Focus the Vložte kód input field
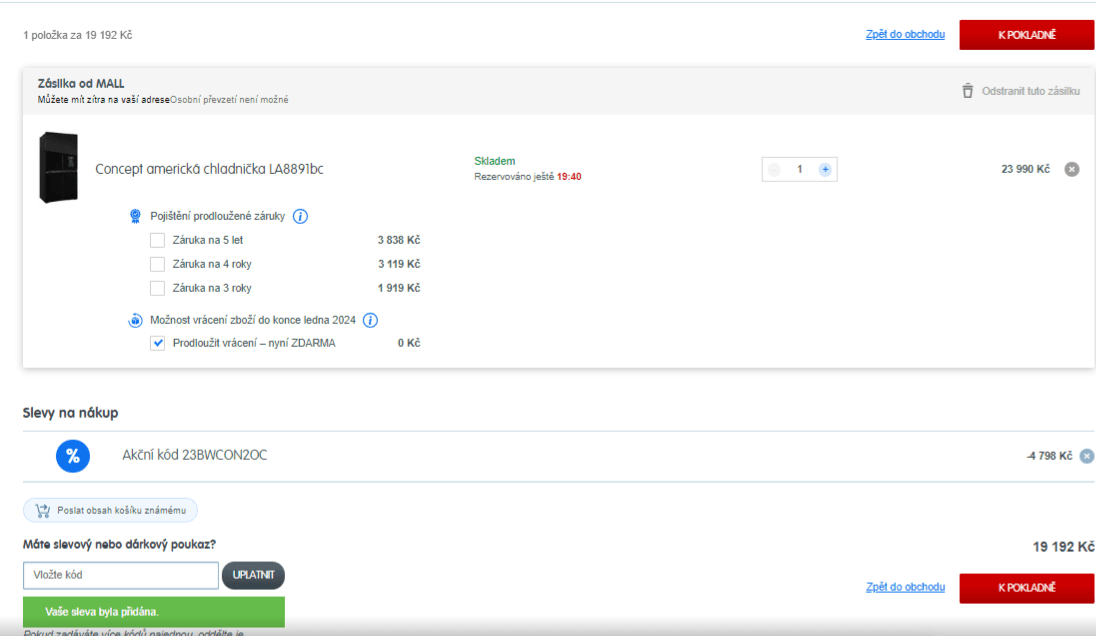 pos(121,575)
